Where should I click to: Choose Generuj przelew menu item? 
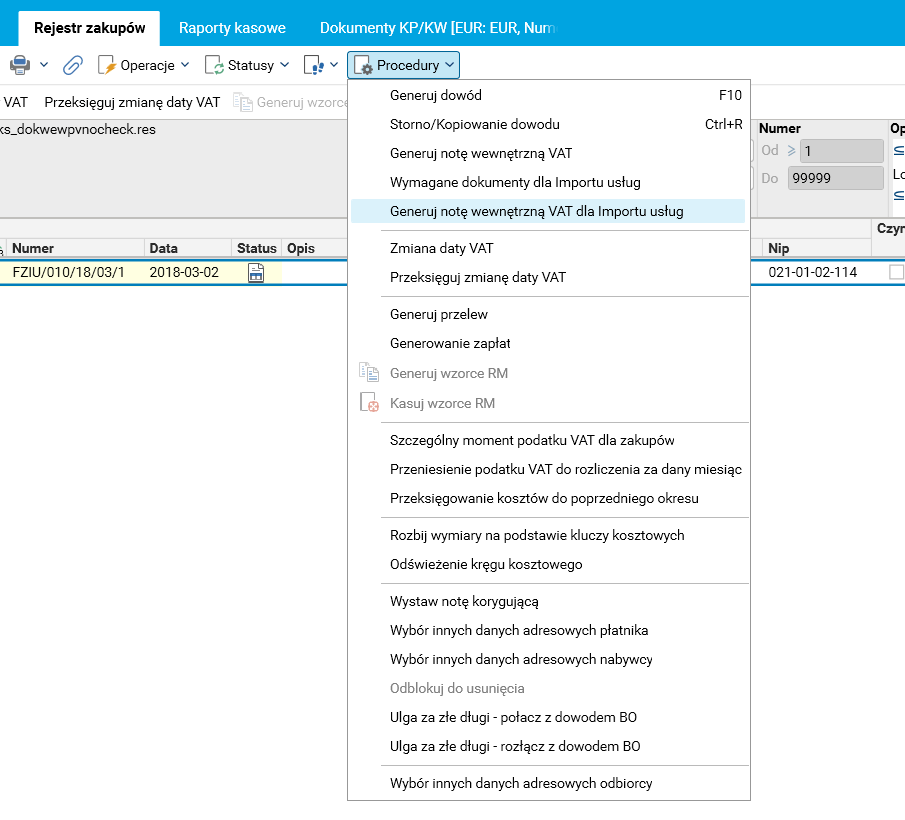(x=548, y=314)
